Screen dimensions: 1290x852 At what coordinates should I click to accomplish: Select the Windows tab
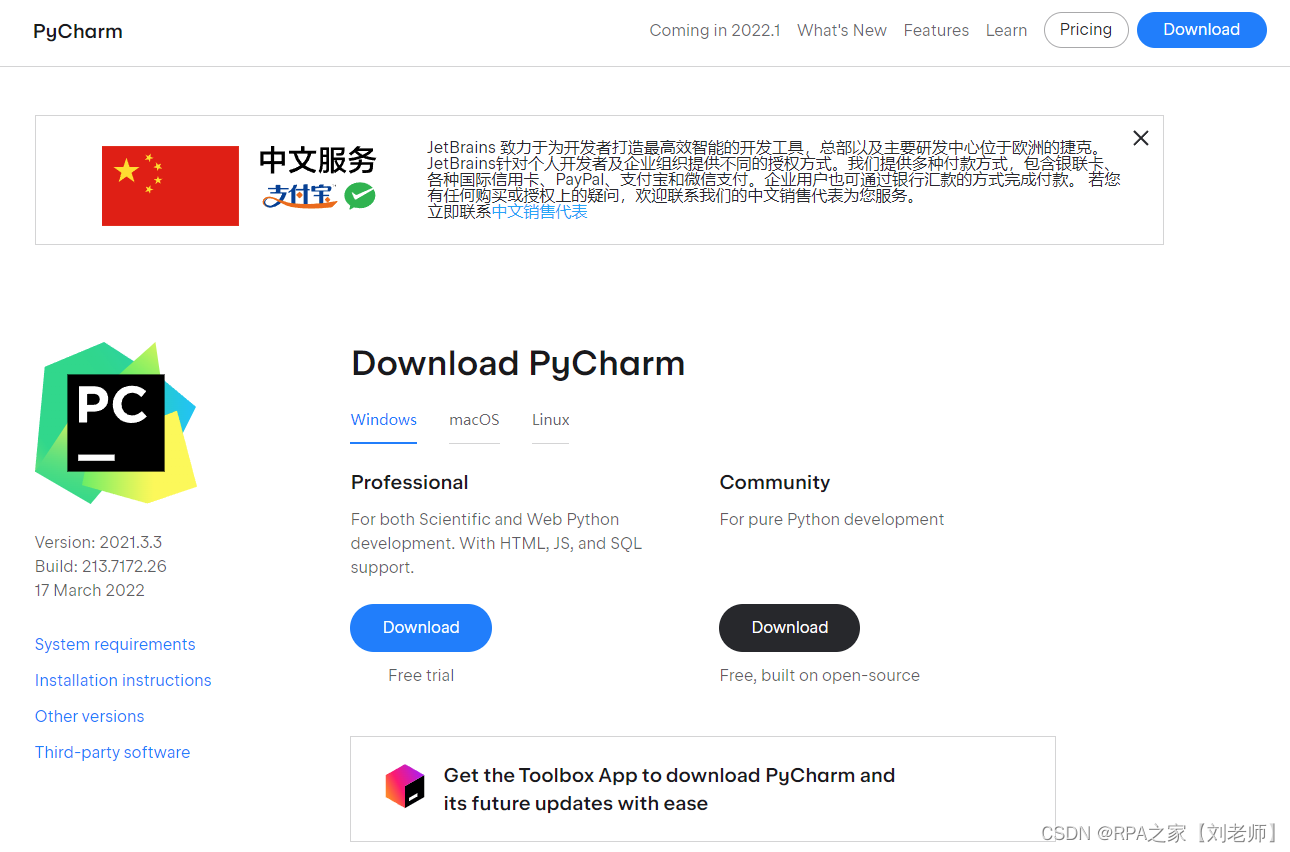384,420
